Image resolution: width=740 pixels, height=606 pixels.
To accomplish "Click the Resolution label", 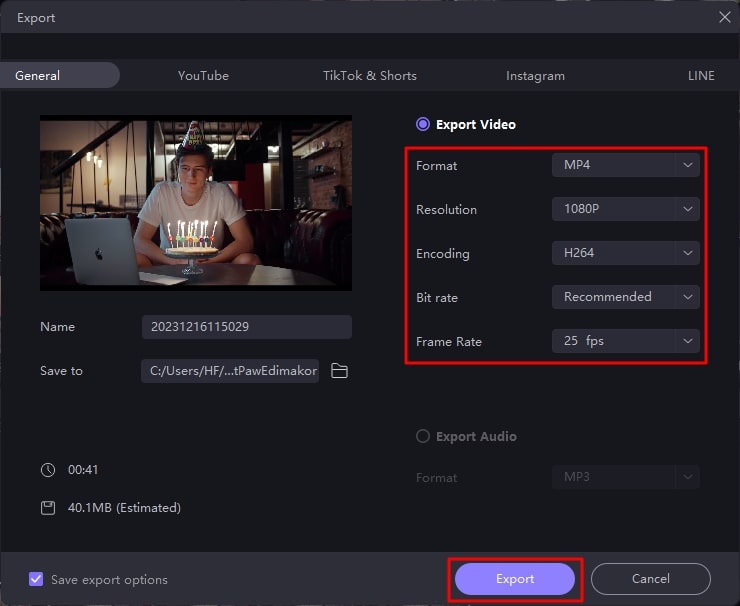I will [x=446, y=210].
